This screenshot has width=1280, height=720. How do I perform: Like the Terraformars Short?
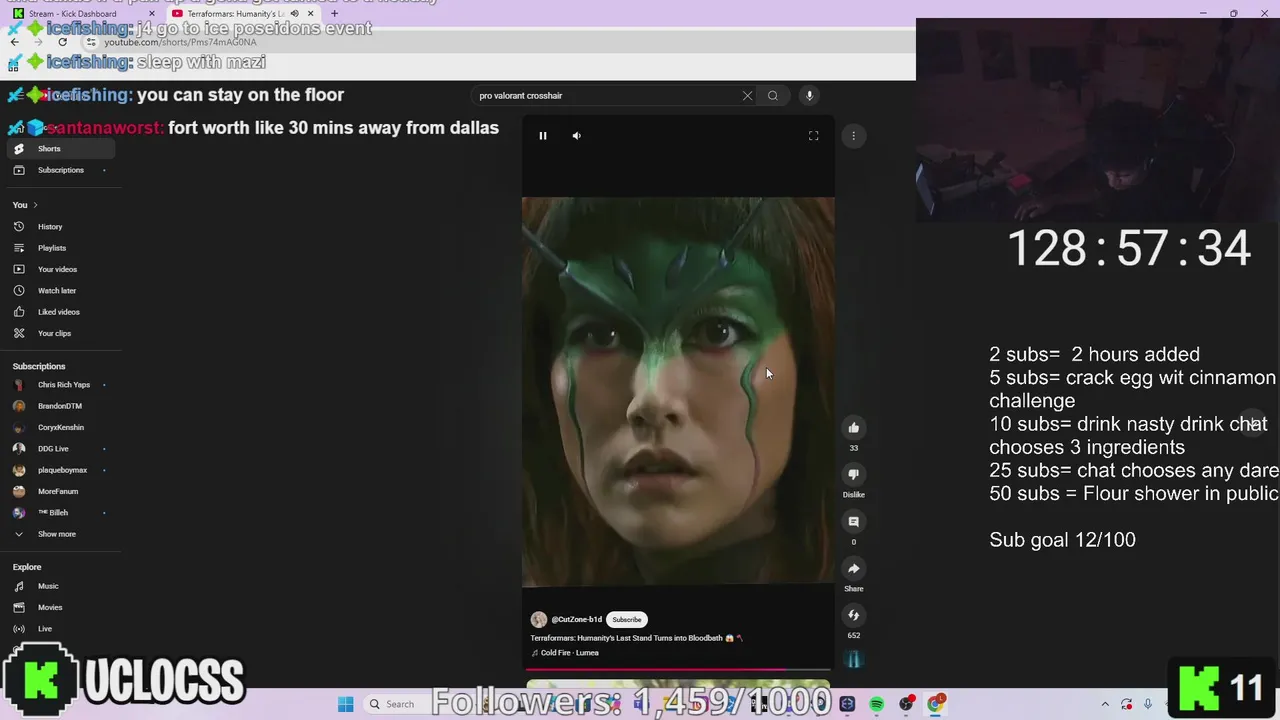pos(854,428)
